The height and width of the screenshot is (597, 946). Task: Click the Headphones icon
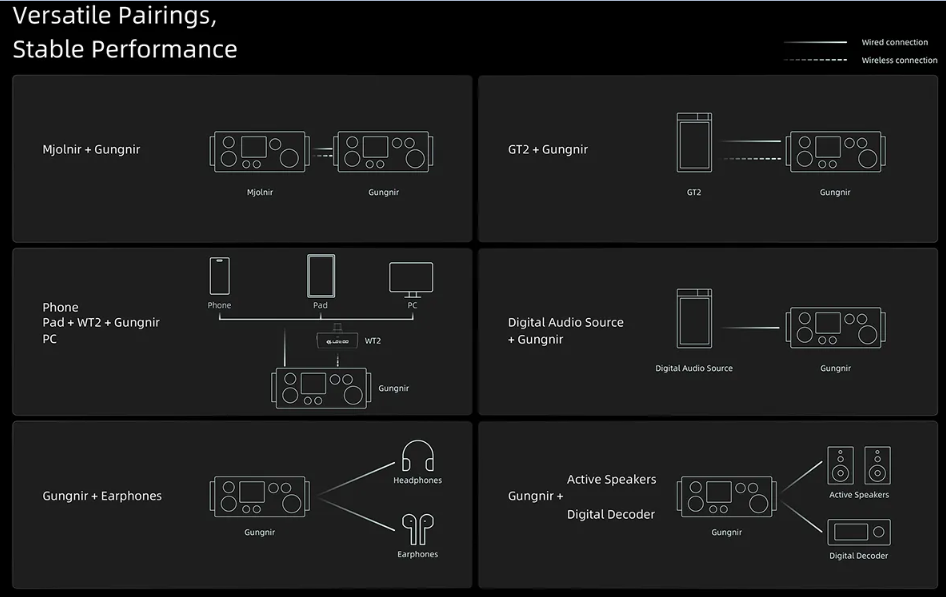pos(417,456)
